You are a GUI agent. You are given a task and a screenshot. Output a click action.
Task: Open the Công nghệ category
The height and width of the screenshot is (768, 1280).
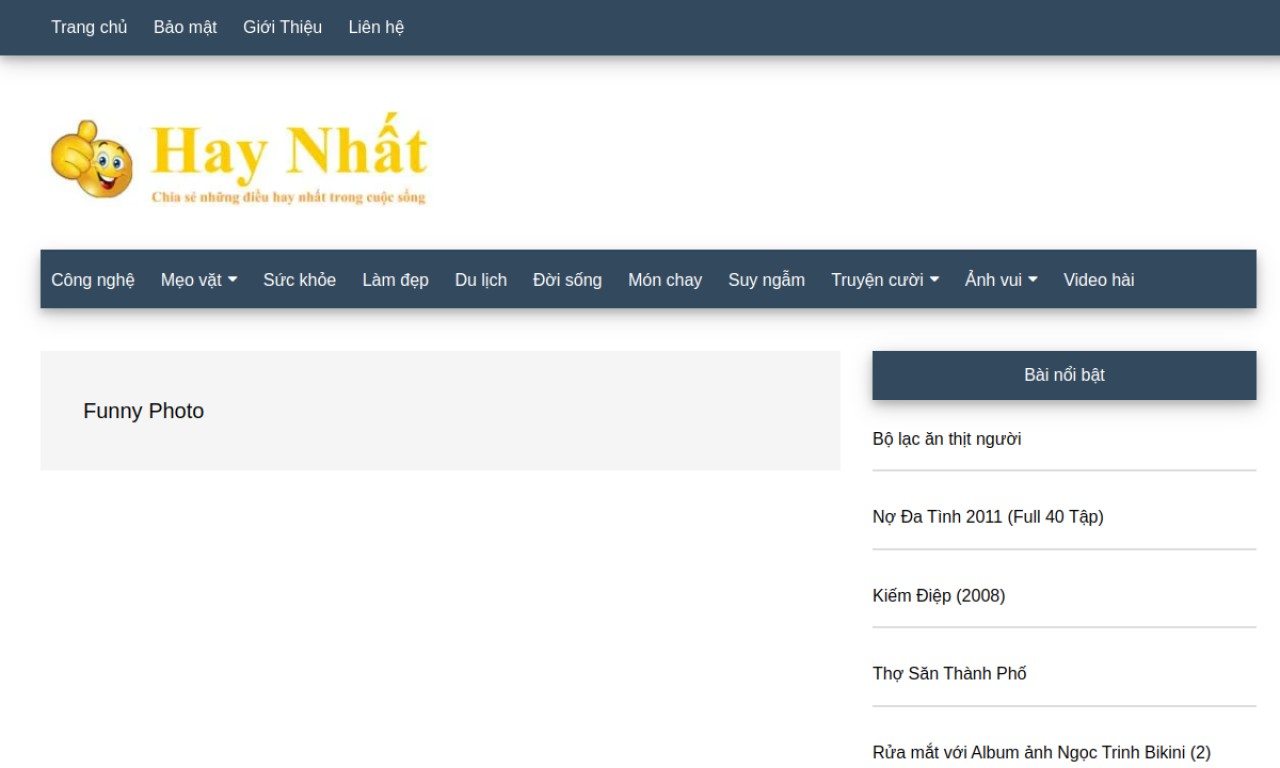[x=93, y=280]
